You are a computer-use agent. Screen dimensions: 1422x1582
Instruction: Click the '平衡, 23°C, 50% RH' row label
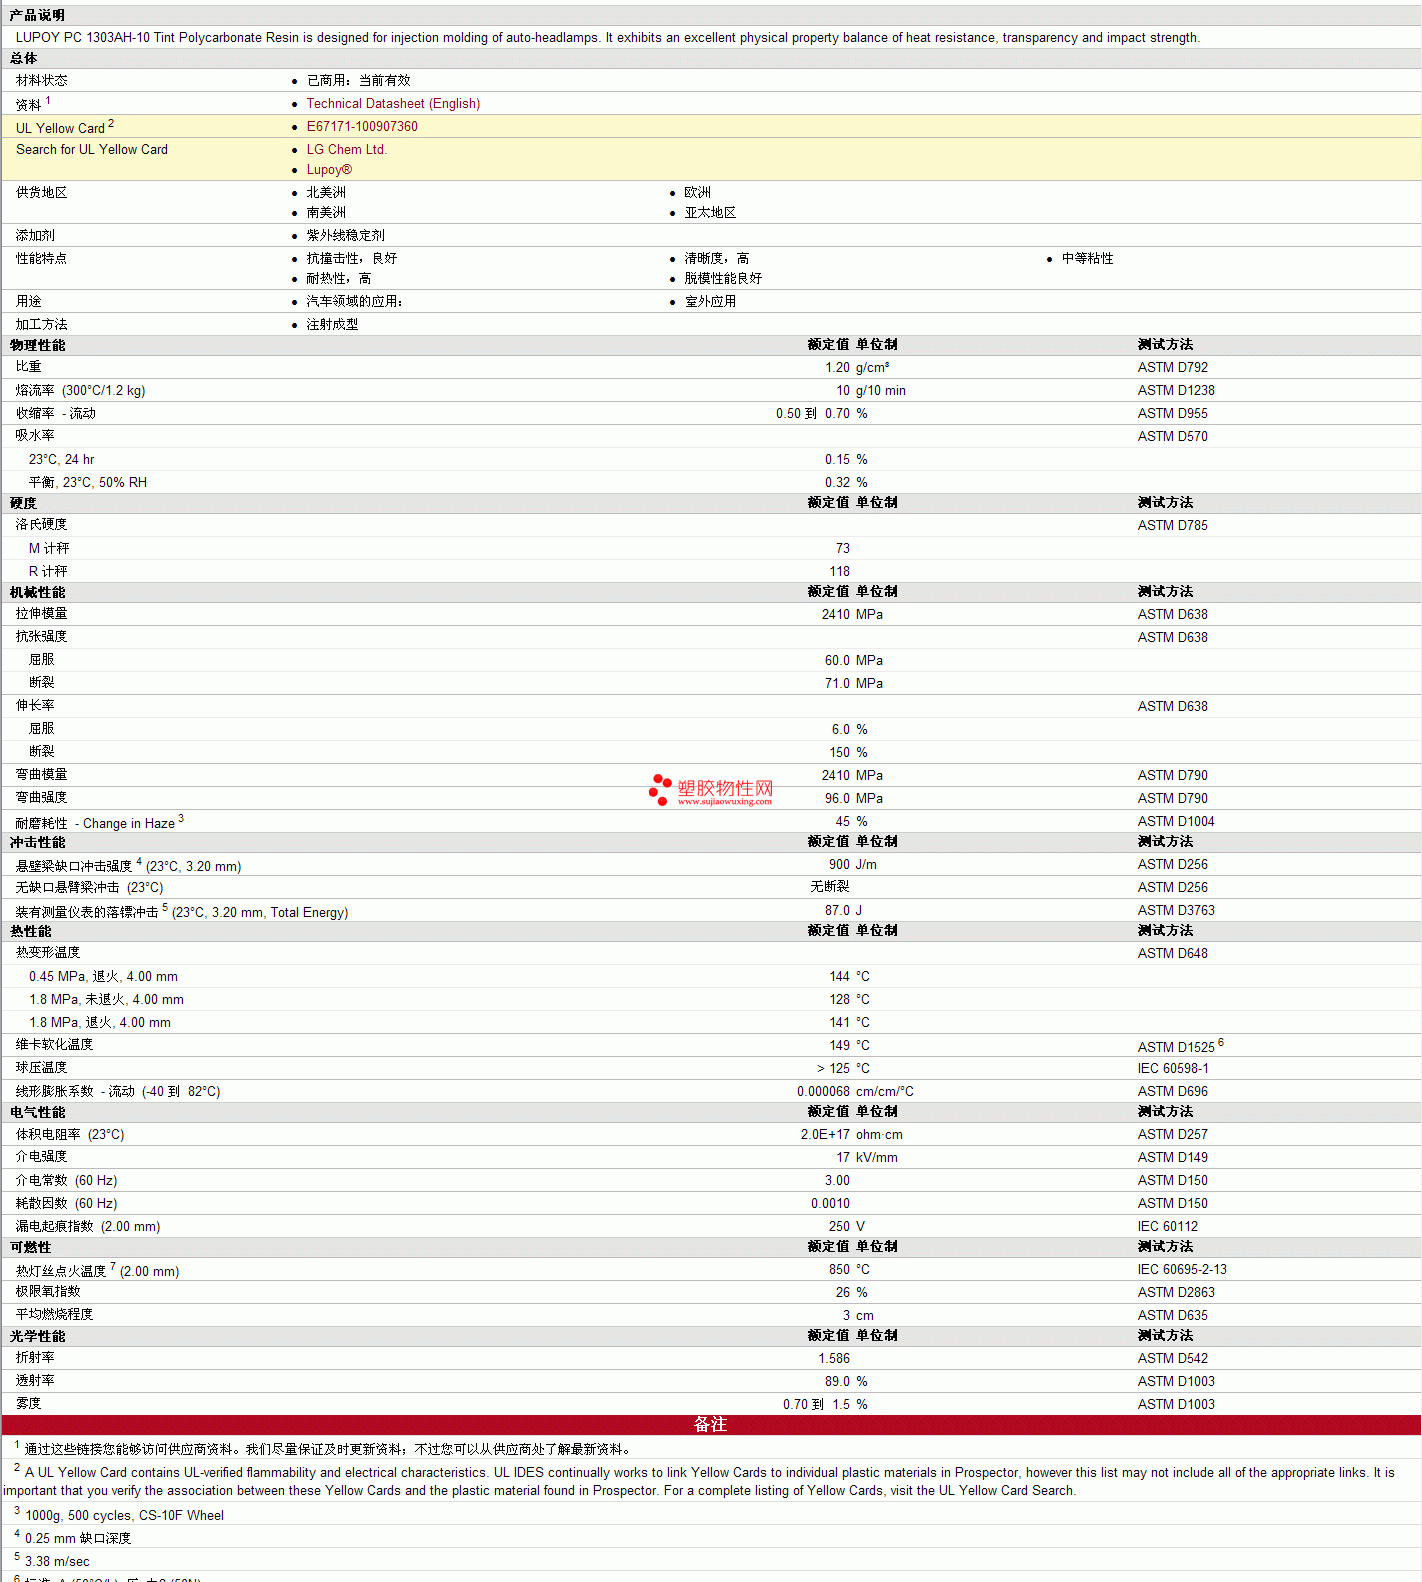[x=88, y=482]
